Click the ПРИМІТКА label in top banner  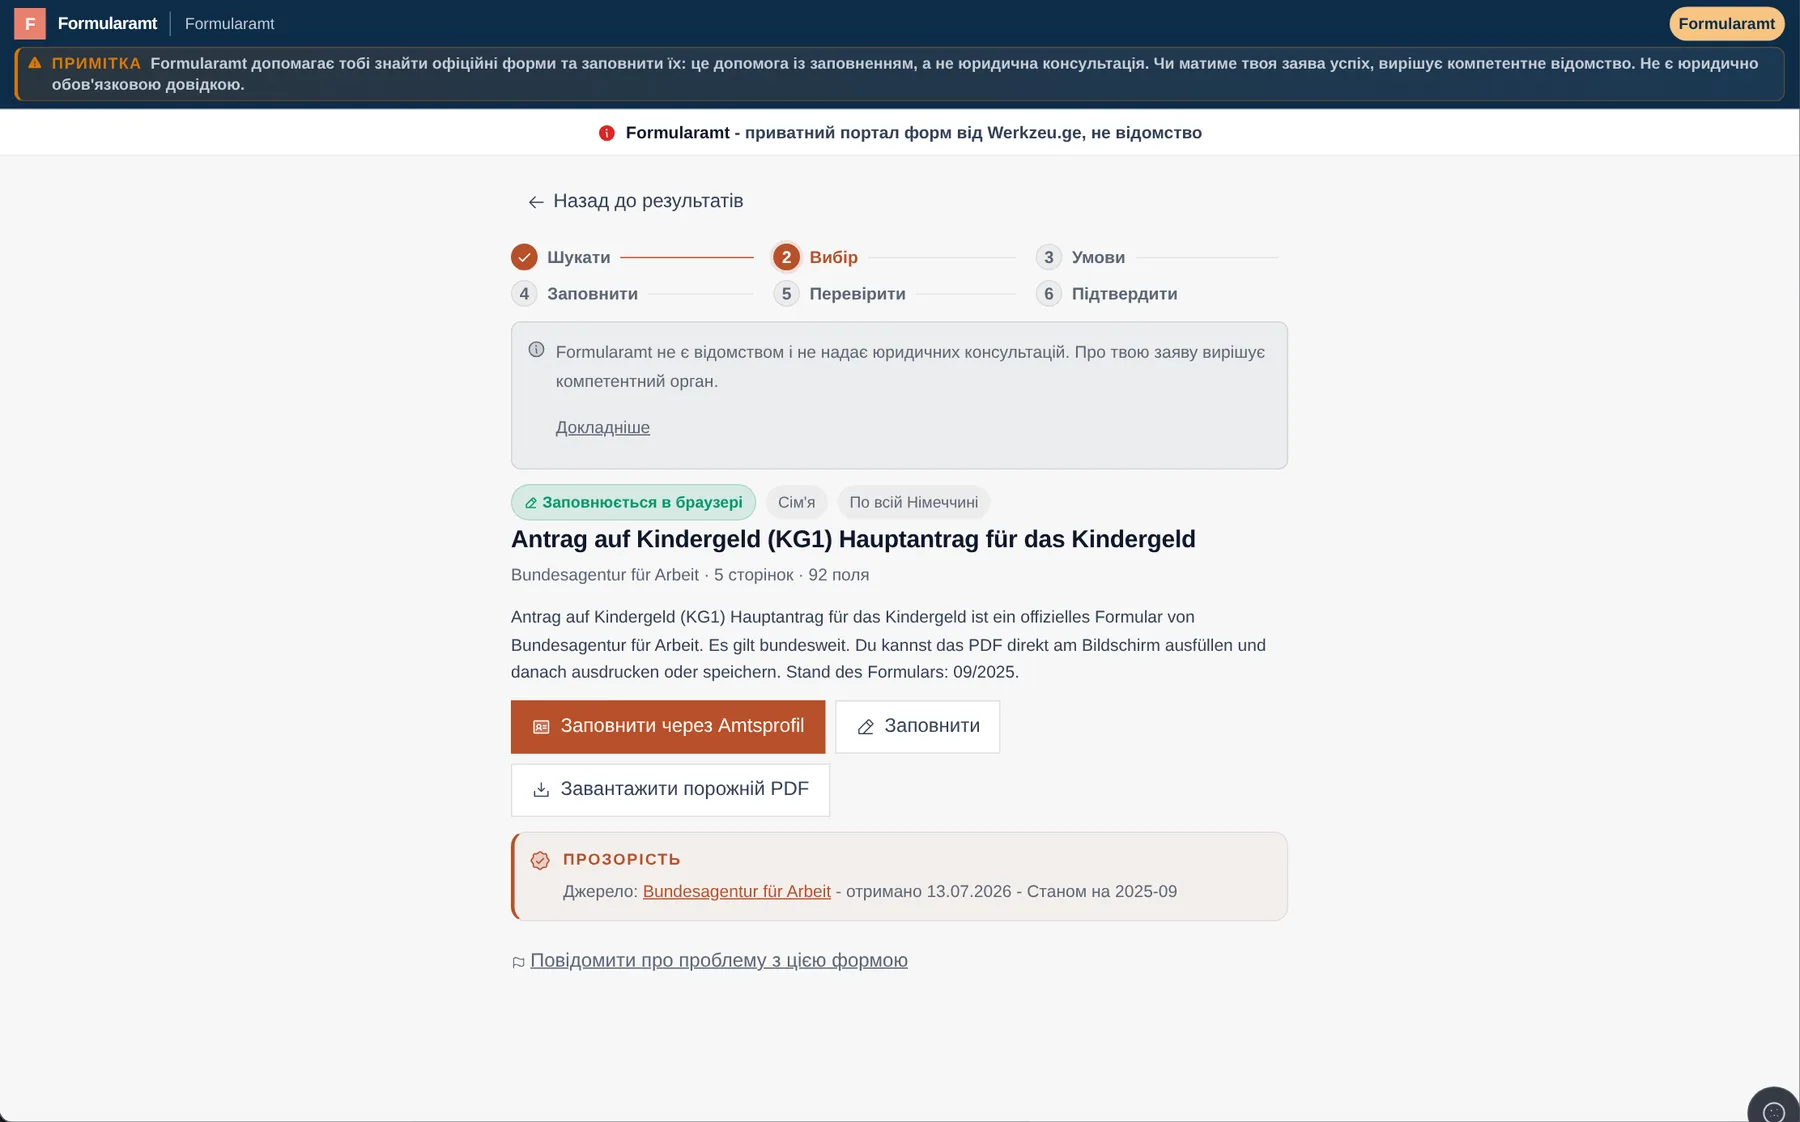tap(96, 63)
